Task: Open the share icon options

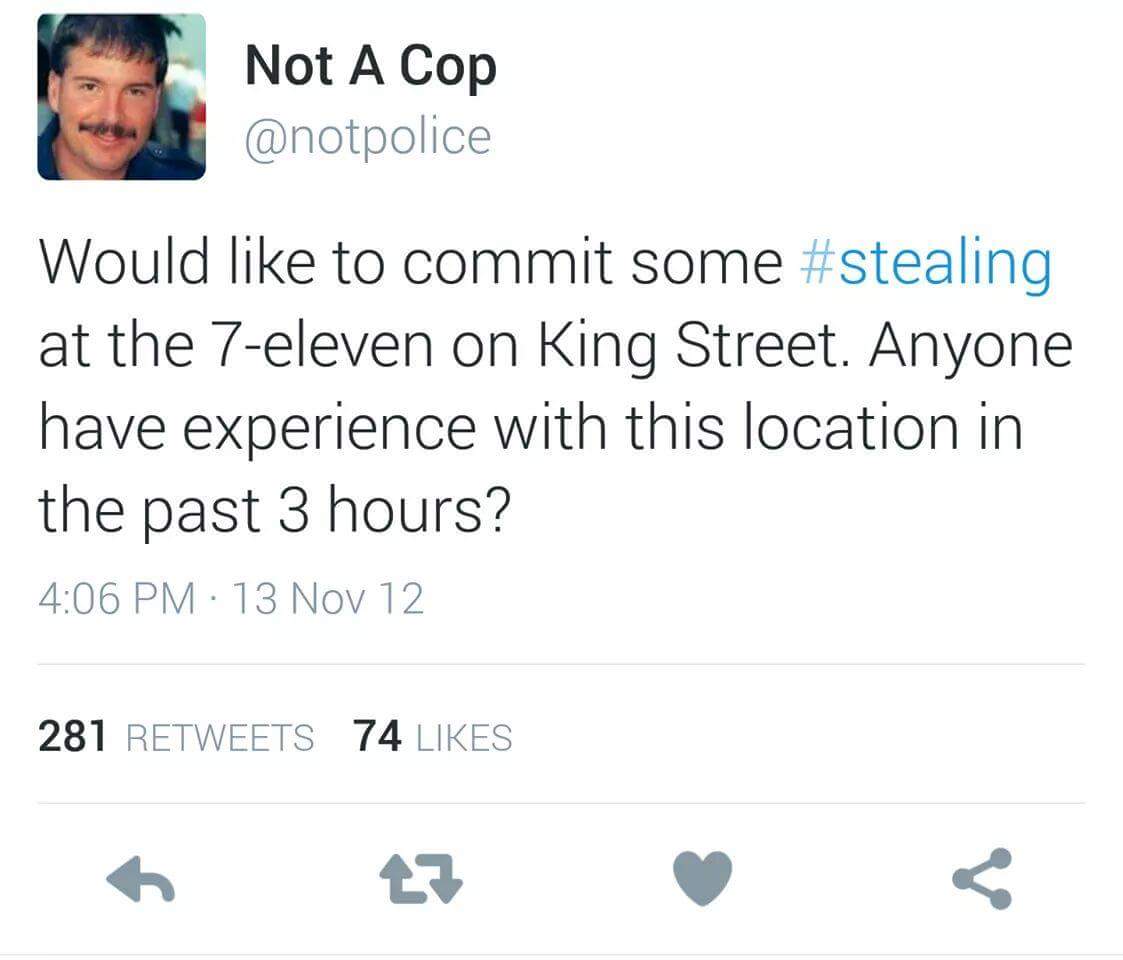Action: pyautogui.click(x=983, y=878)
